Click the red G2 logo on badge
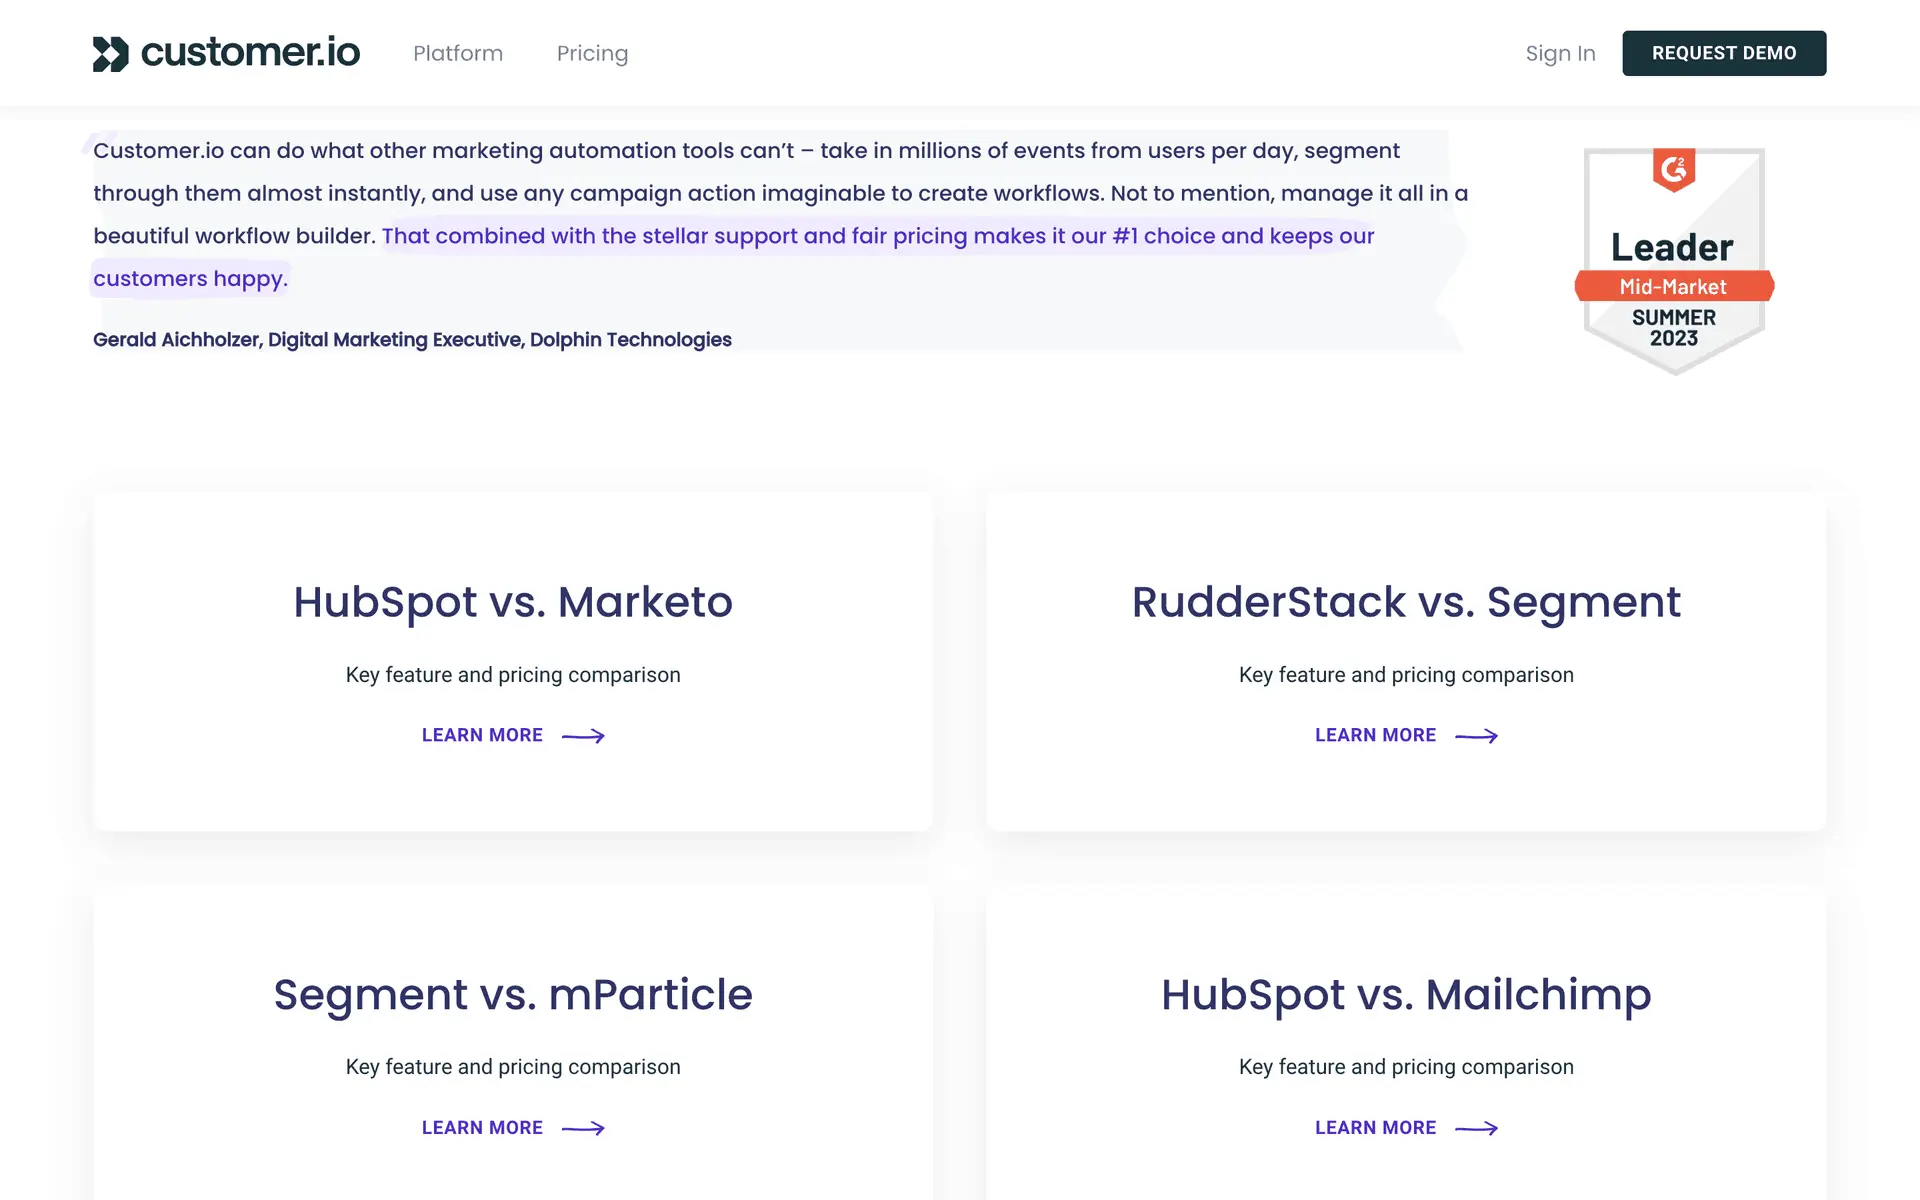 [x=1673, y=170]
